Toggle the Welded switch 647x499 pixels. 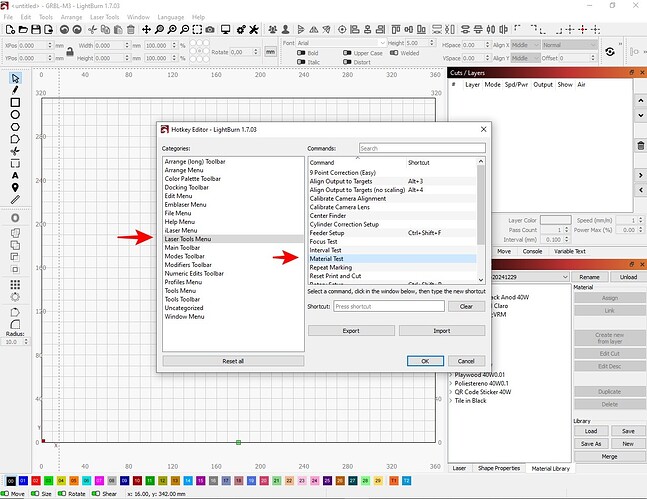coord(394,53)
